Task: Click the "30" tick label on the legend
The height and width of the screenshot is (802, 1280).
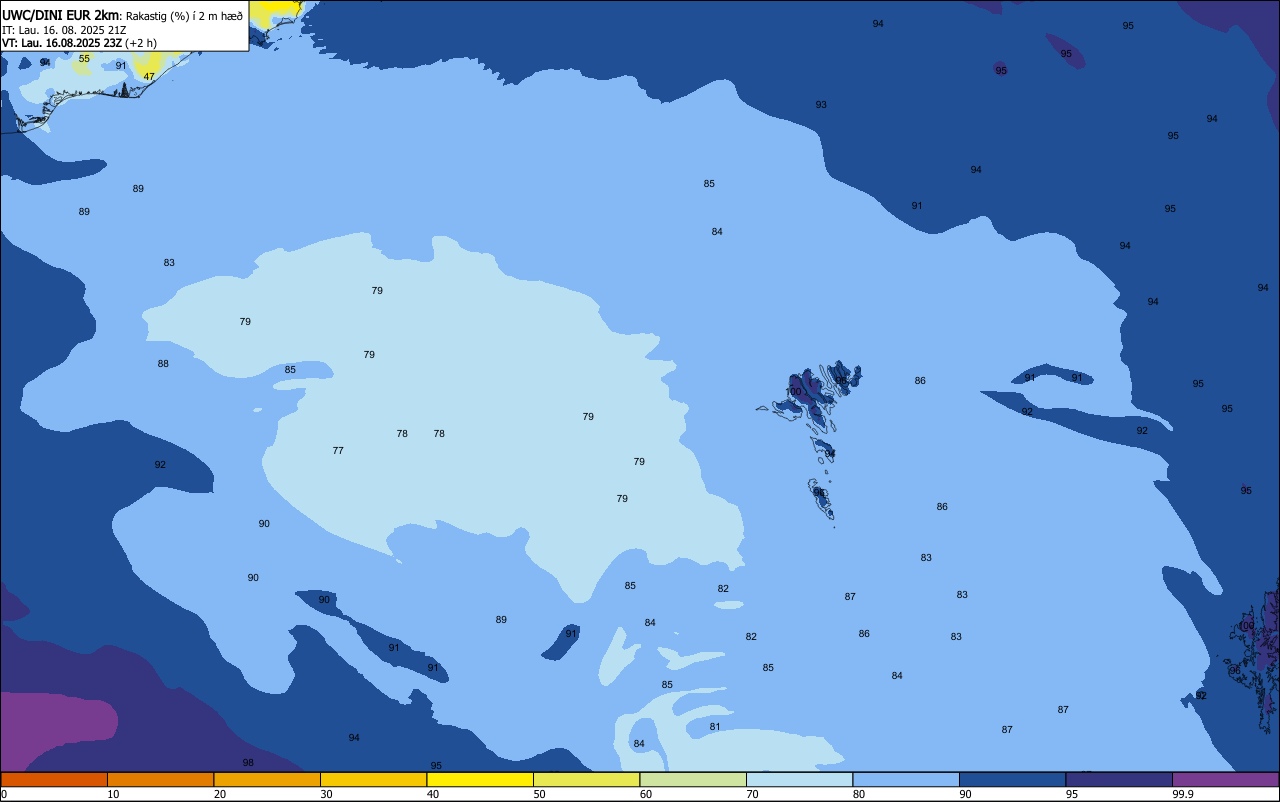Action: [326, 794]
